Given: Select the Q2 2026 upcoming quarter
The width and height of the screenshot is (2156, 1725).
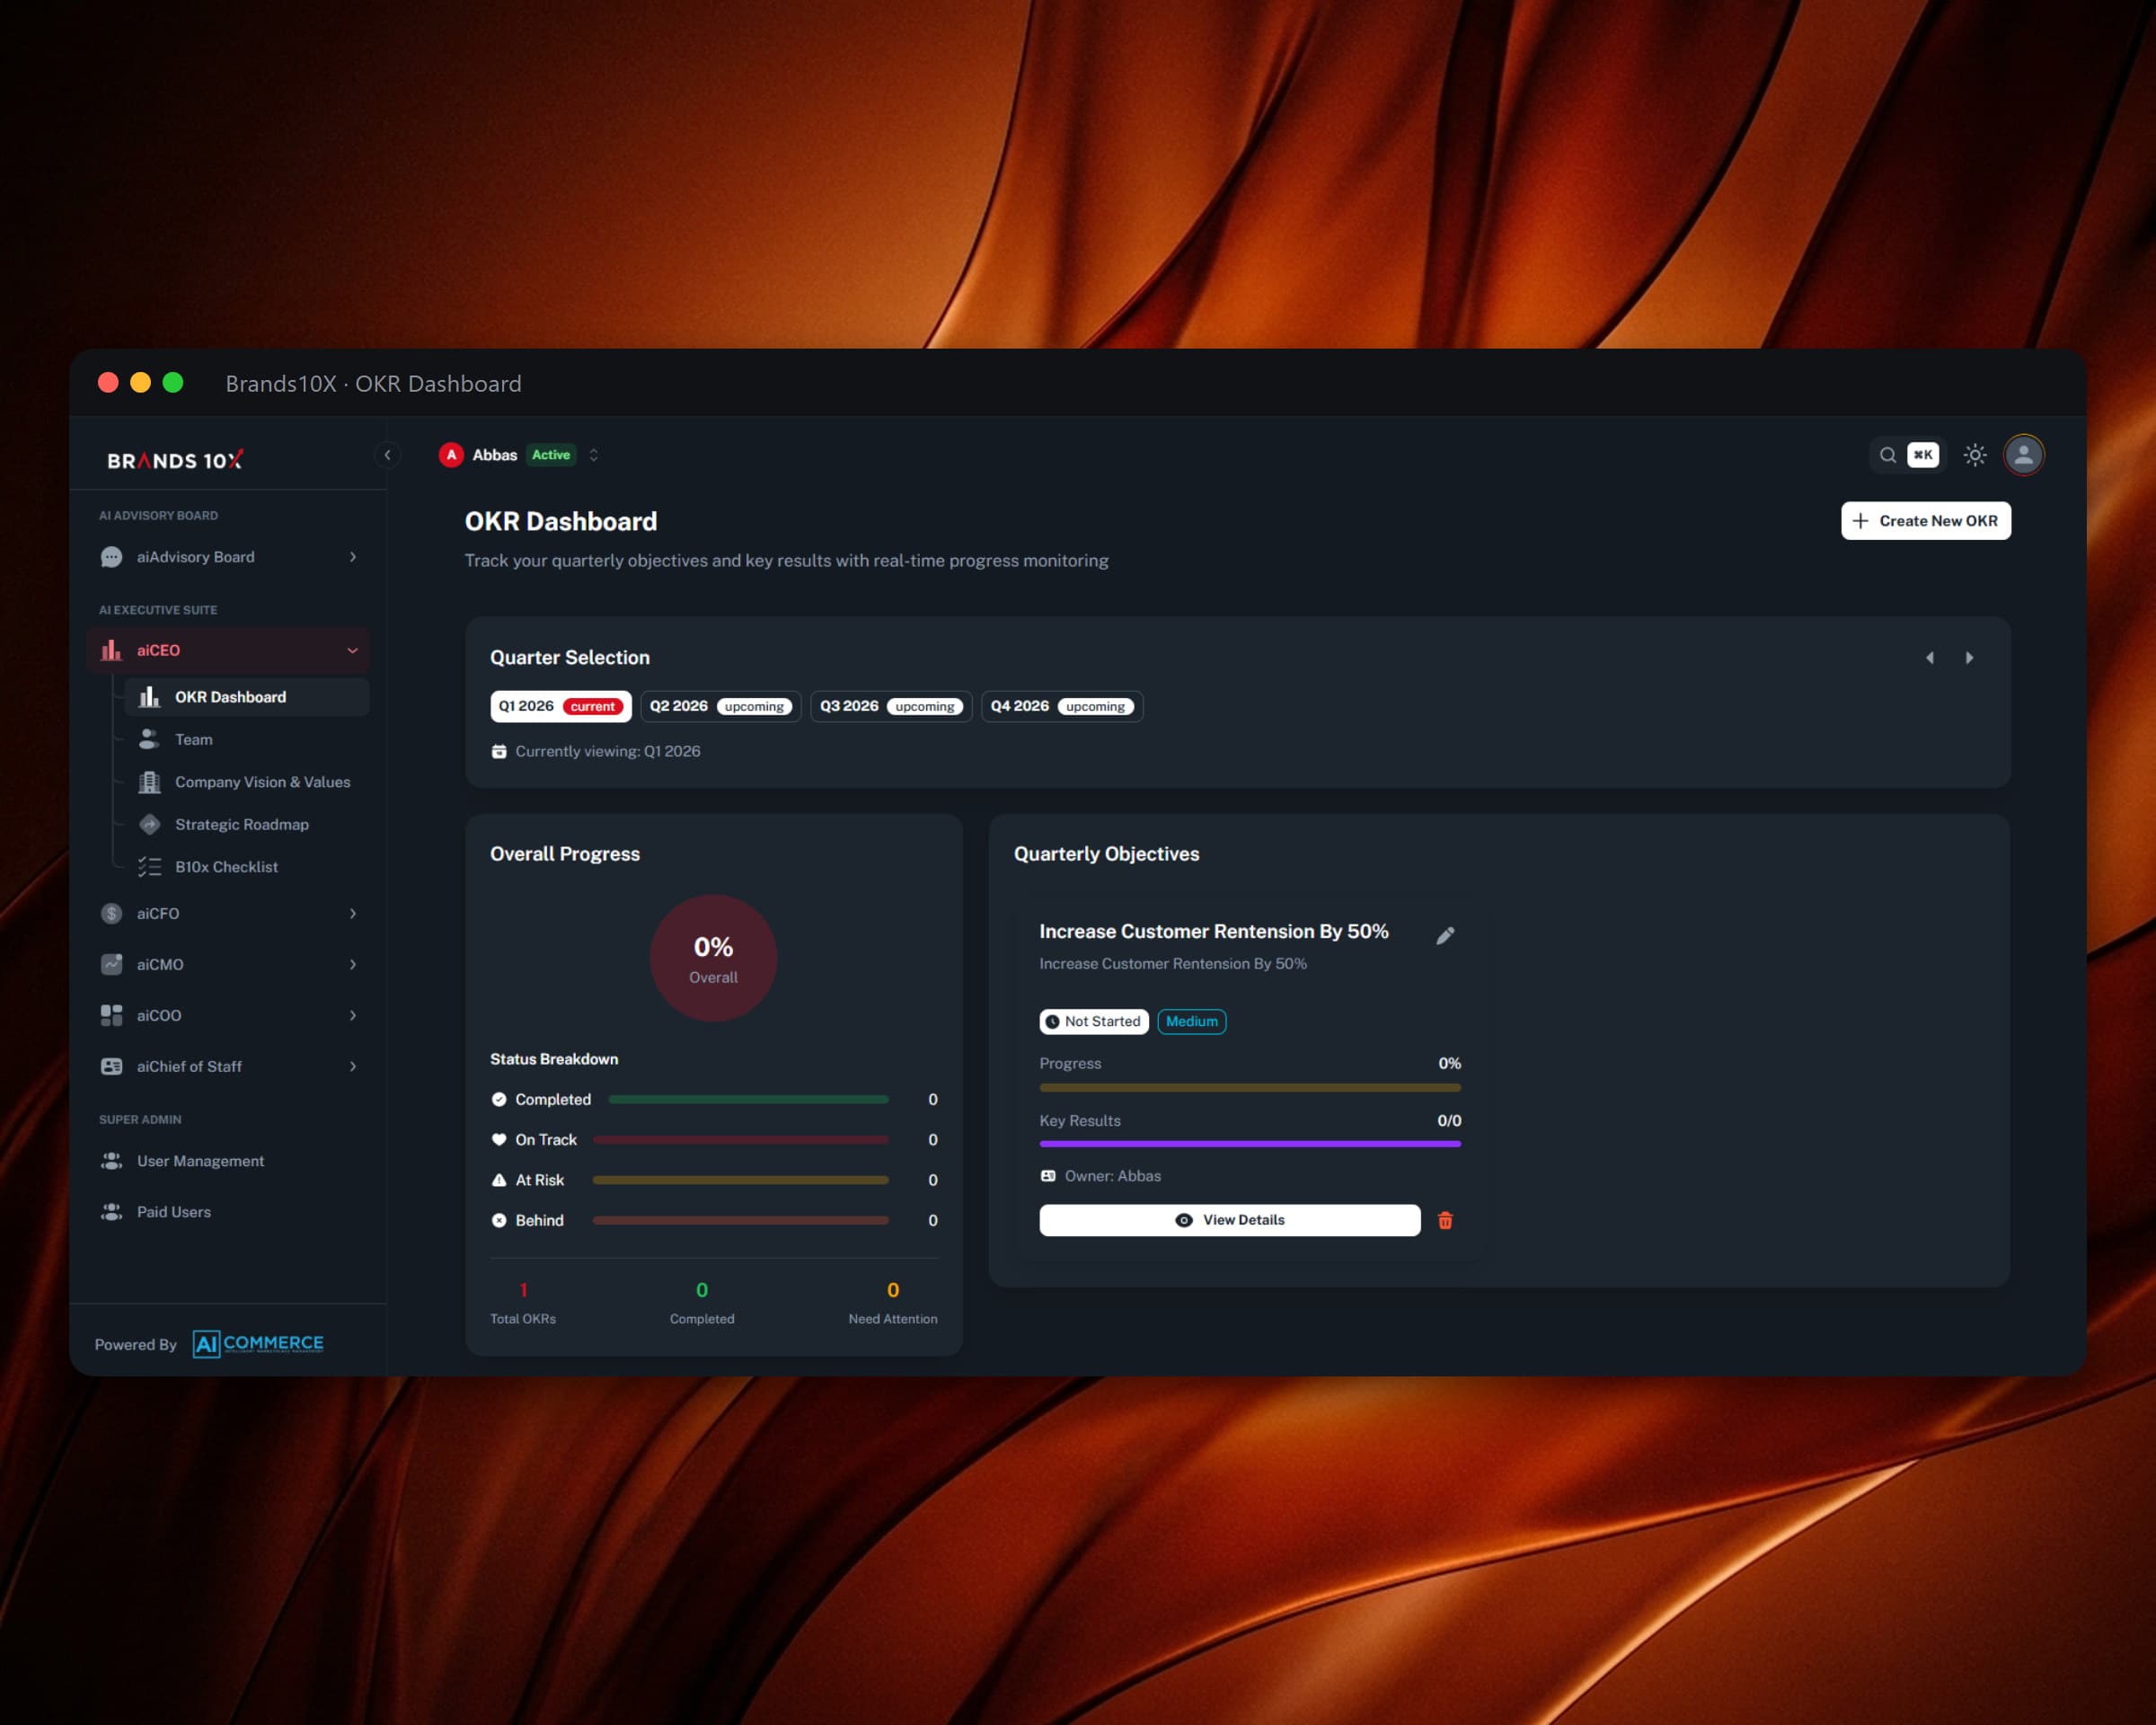Looking at the screenshot, I should click(x=720, y=706).
